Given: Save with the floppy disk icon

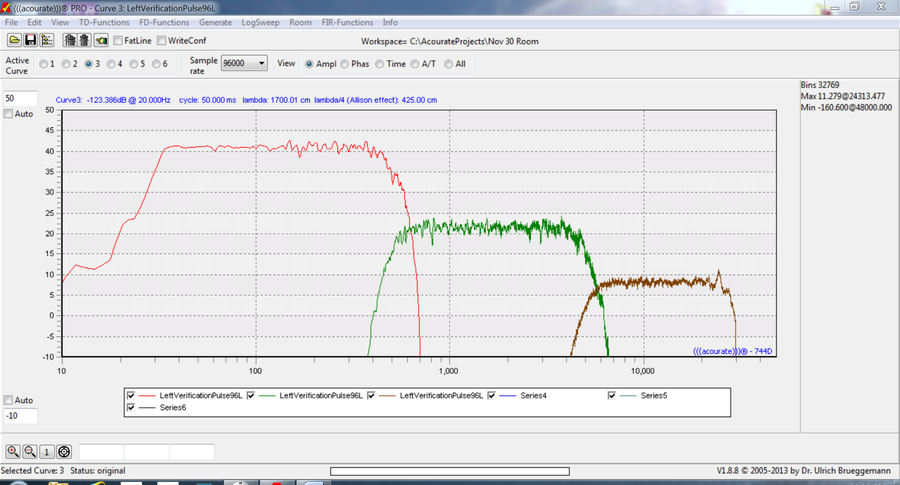Looking at the screenshot, I should click(30, 40).
